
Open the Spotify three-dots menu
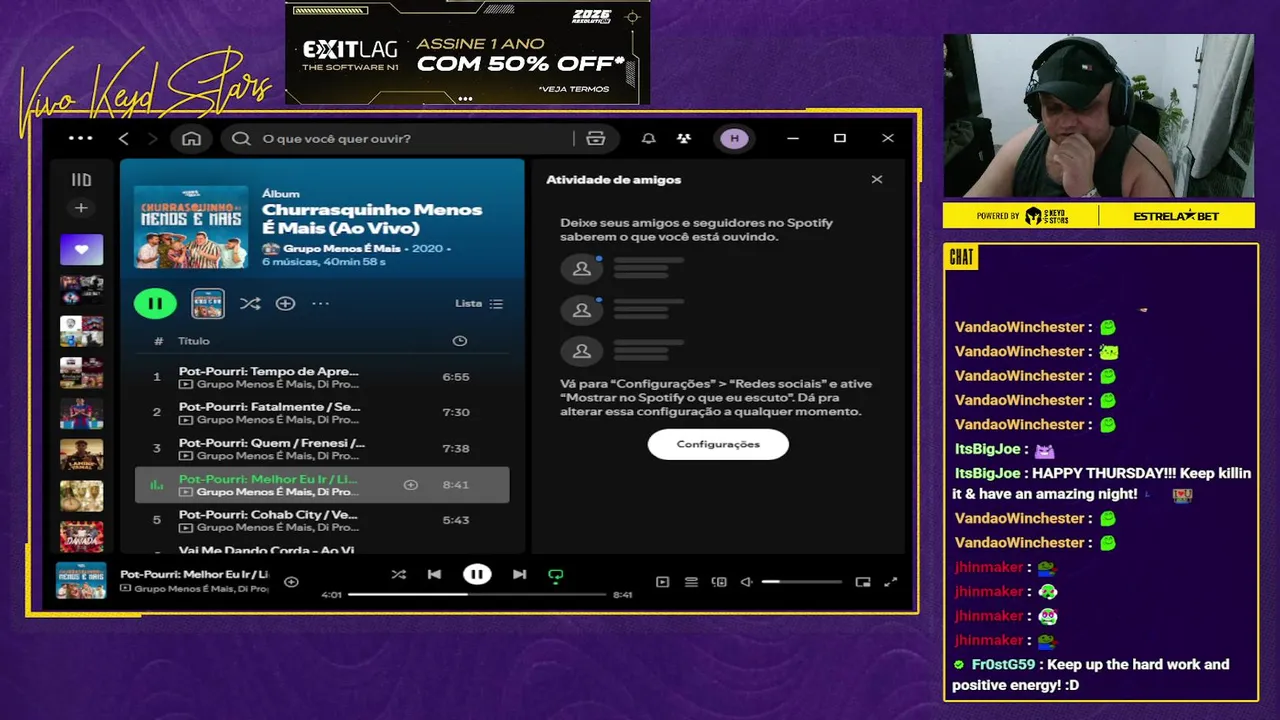point(80,139)
